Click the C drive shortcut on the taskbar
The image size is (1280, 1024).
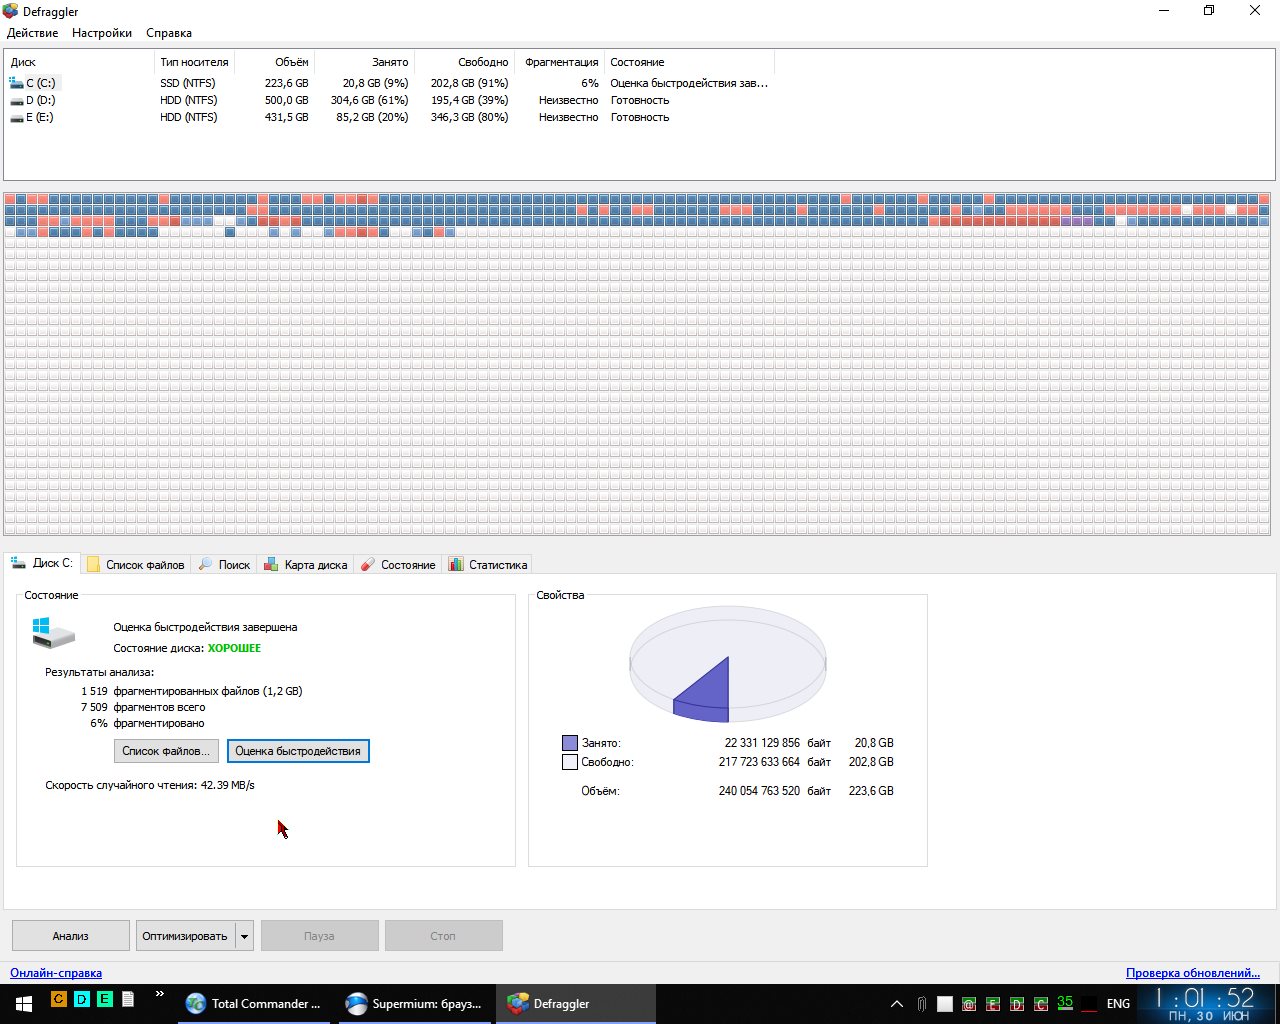(x=58, y=999)
